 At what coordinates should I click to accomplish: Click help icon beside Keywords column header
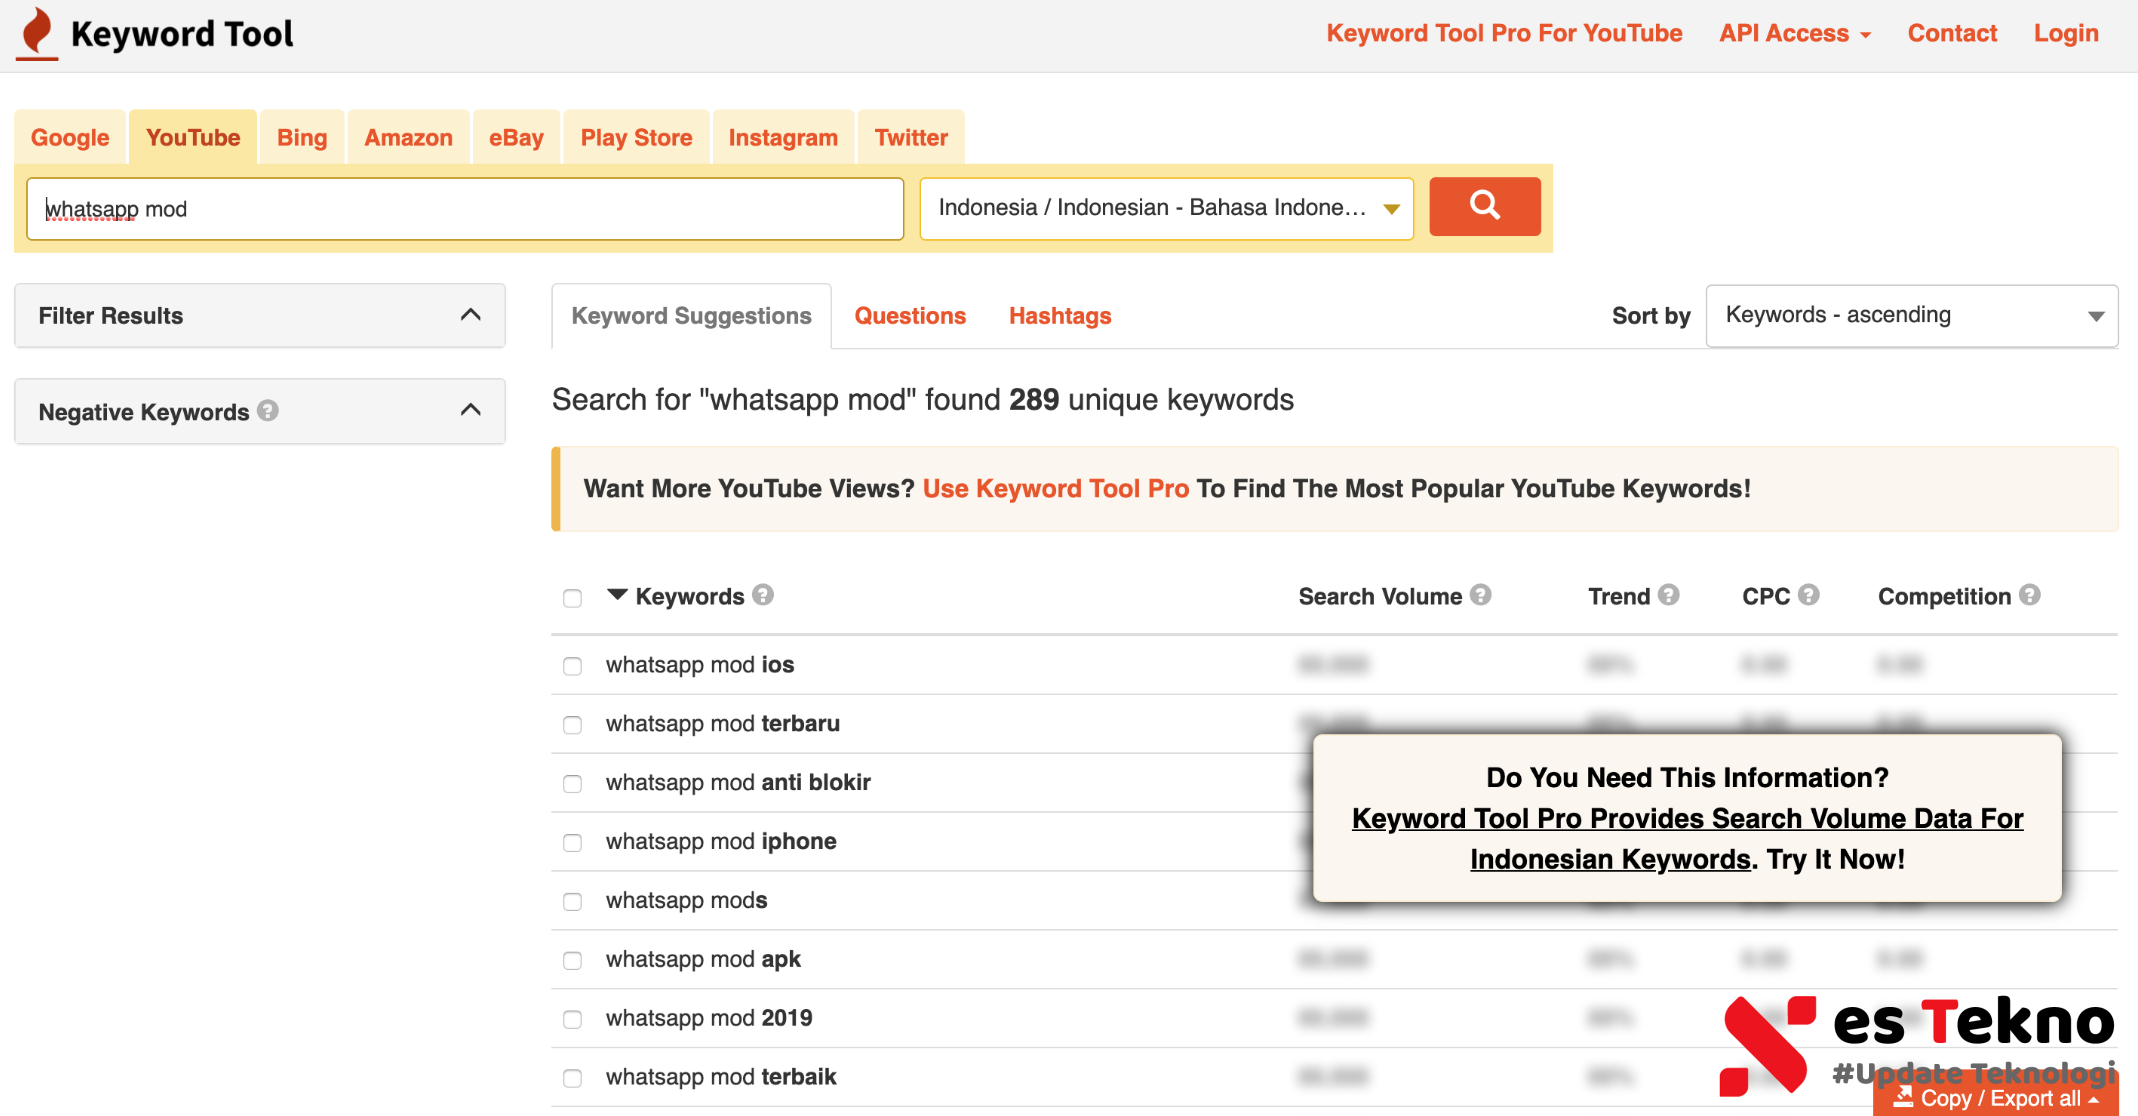[x=763, y=595]
